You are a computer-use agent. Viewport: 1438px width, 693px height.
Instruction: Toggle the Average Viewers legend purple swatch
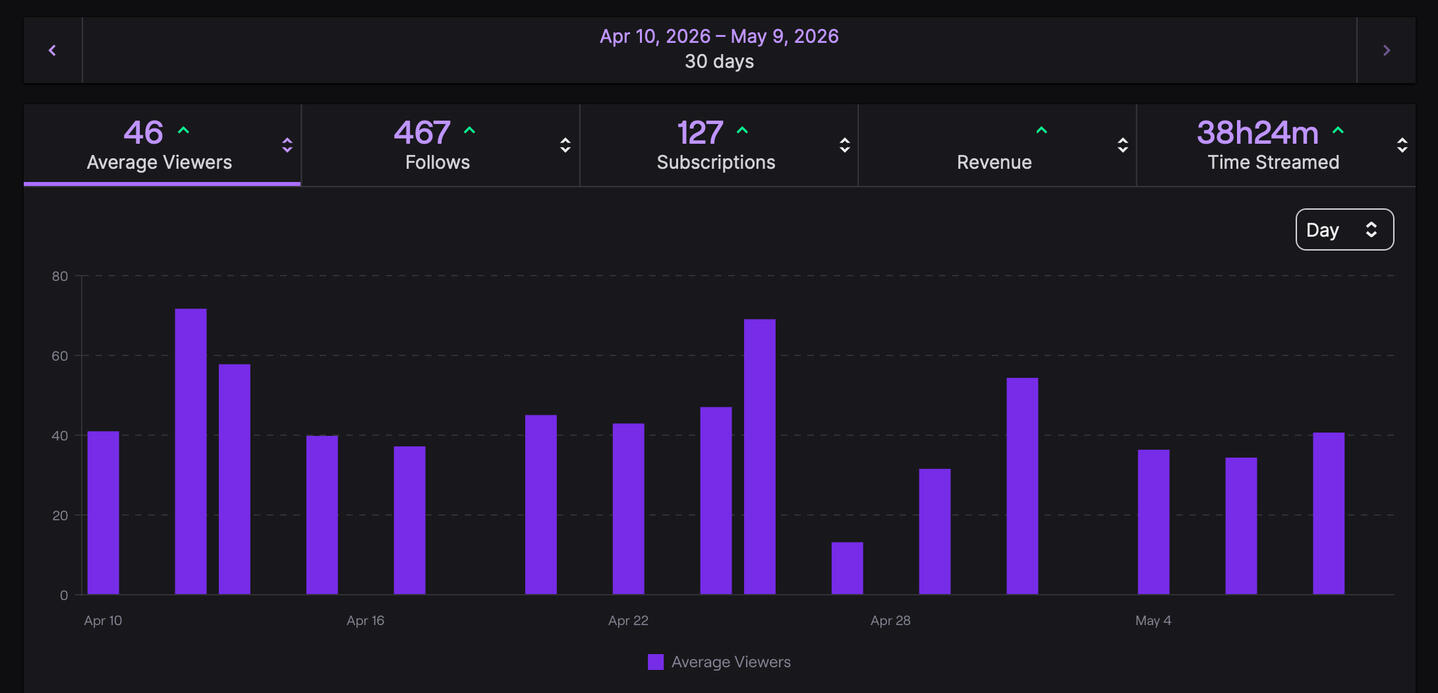(656, 662)
